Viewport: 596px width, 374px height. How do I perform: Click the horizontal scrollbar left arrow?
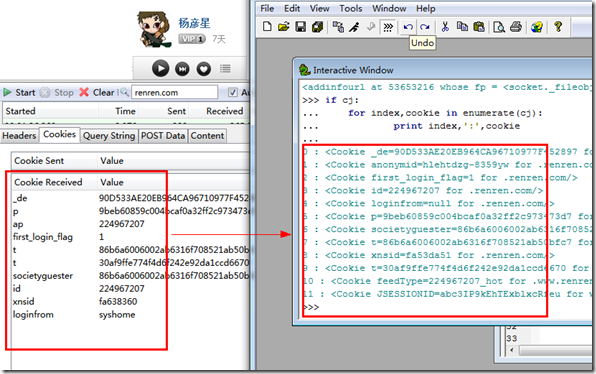click(512, 350)
